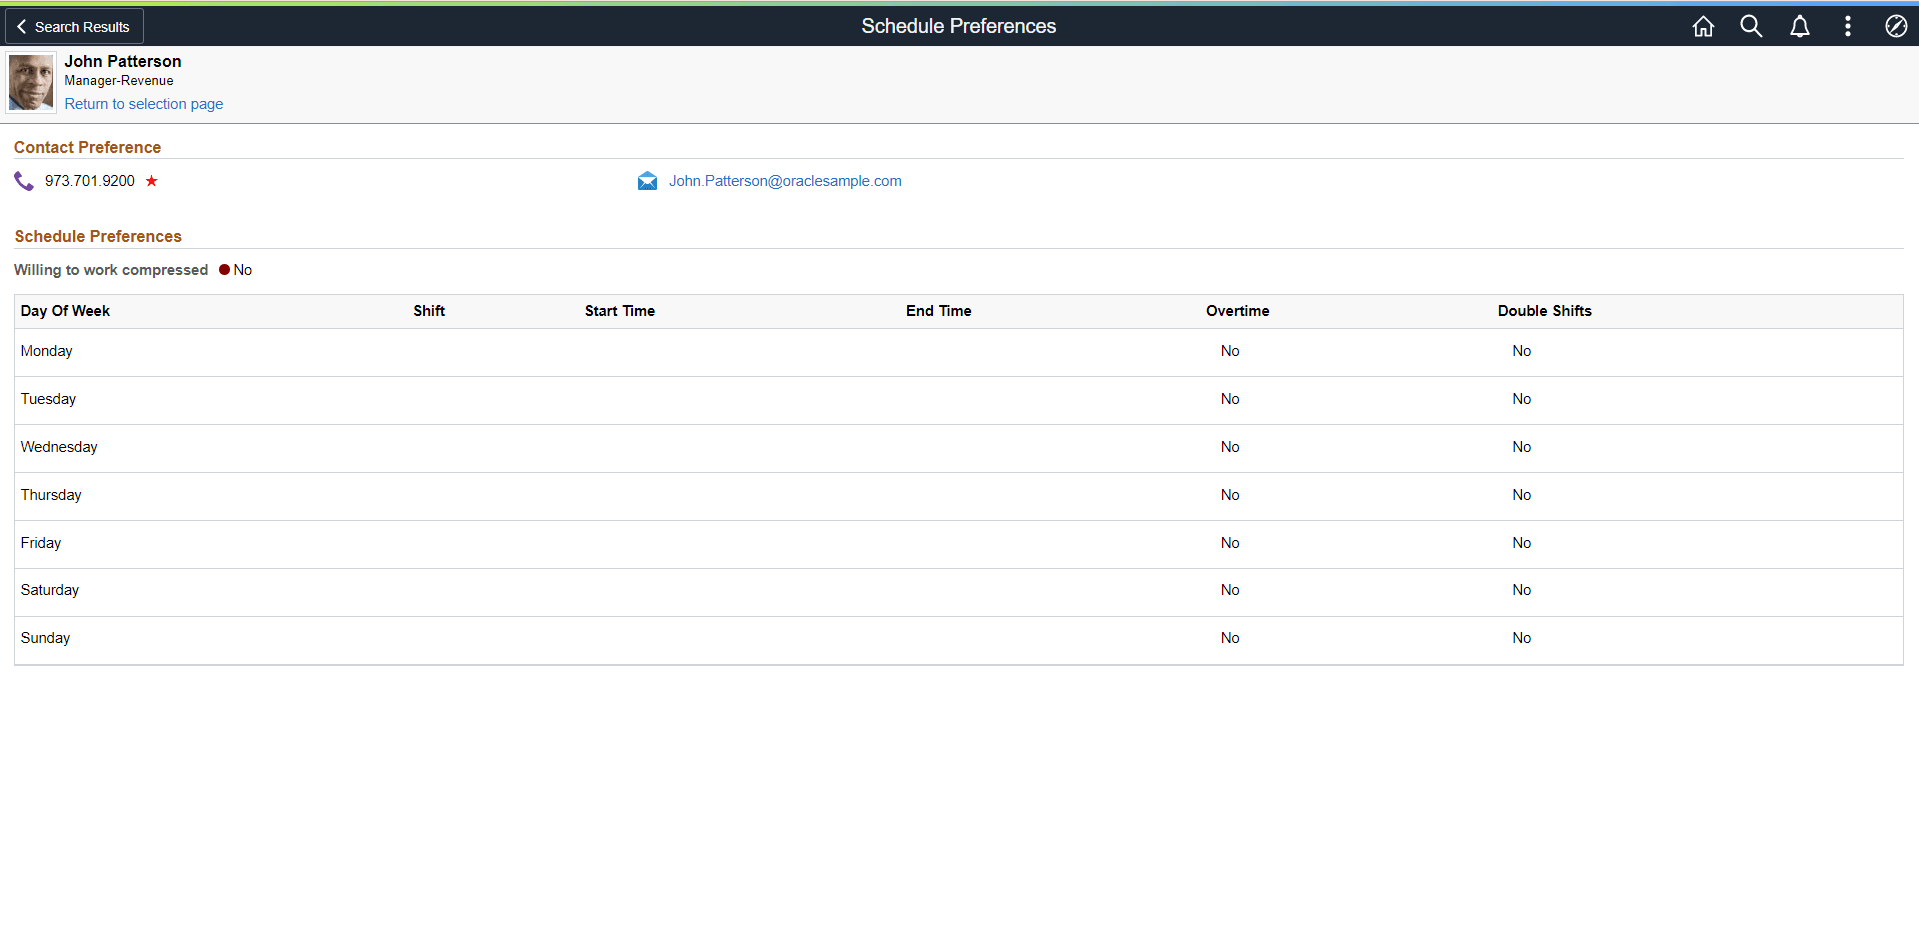Open the NavBar compass icon
The height and width of the screenshot is (939, 1919).
point(1896,26)
